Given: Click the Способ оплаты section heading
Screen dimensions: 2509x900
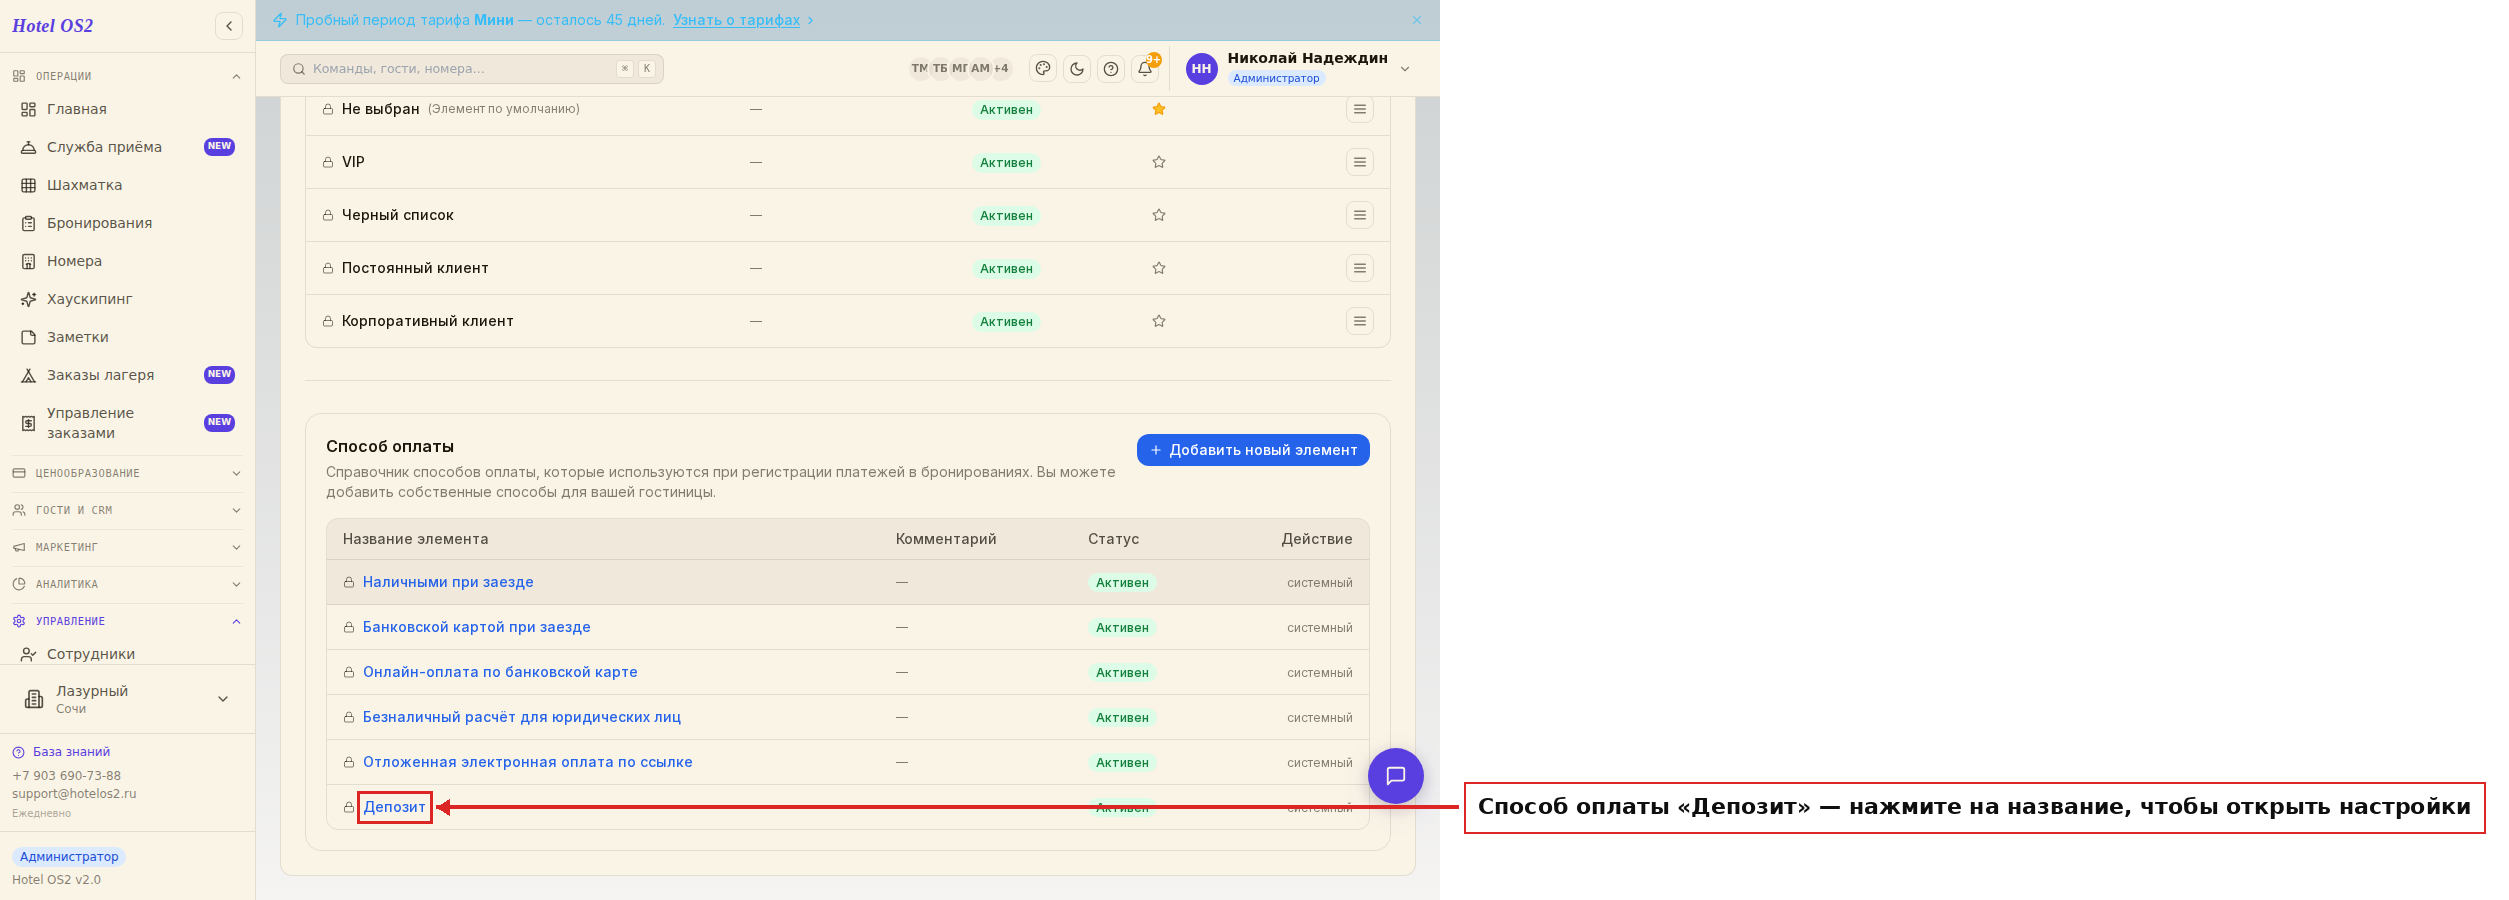Looking at the screenshot, I should coord(390,446).
